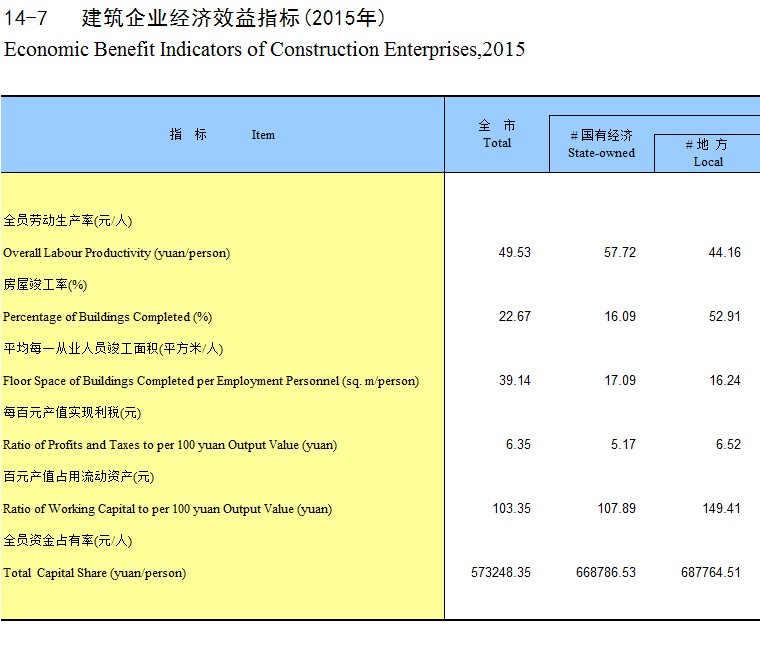
Task: Select the value 39.14
Action: pyautogui.click(x=515, y=381)
